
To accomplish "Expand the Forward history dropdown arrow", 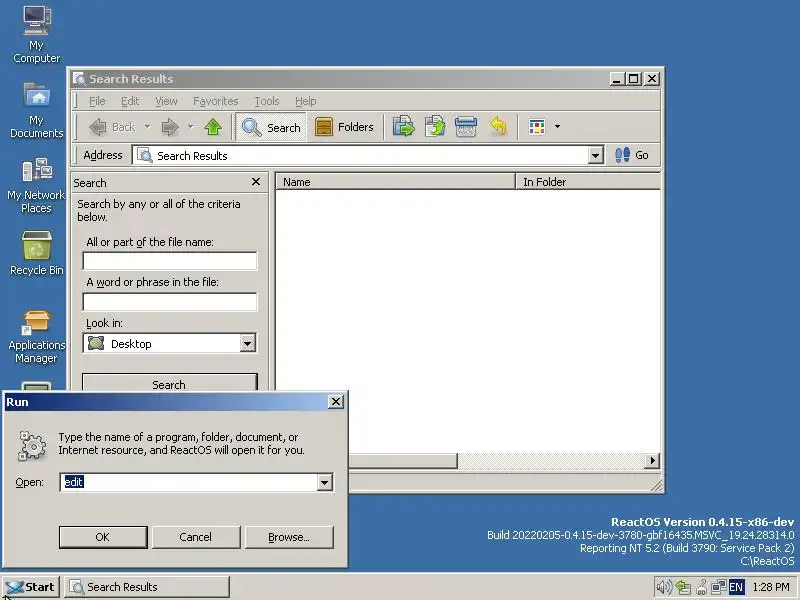I will coord(190,127).
